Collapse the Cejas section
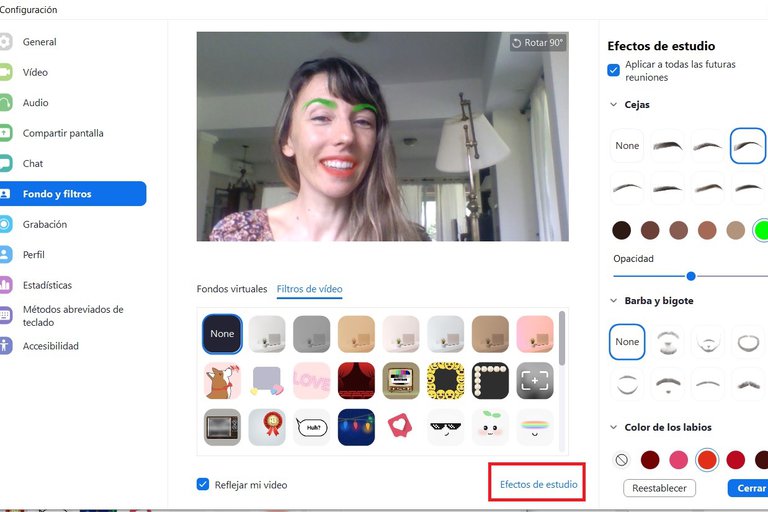The width and height of the screenshot is (768, 512). coord(613,105)
